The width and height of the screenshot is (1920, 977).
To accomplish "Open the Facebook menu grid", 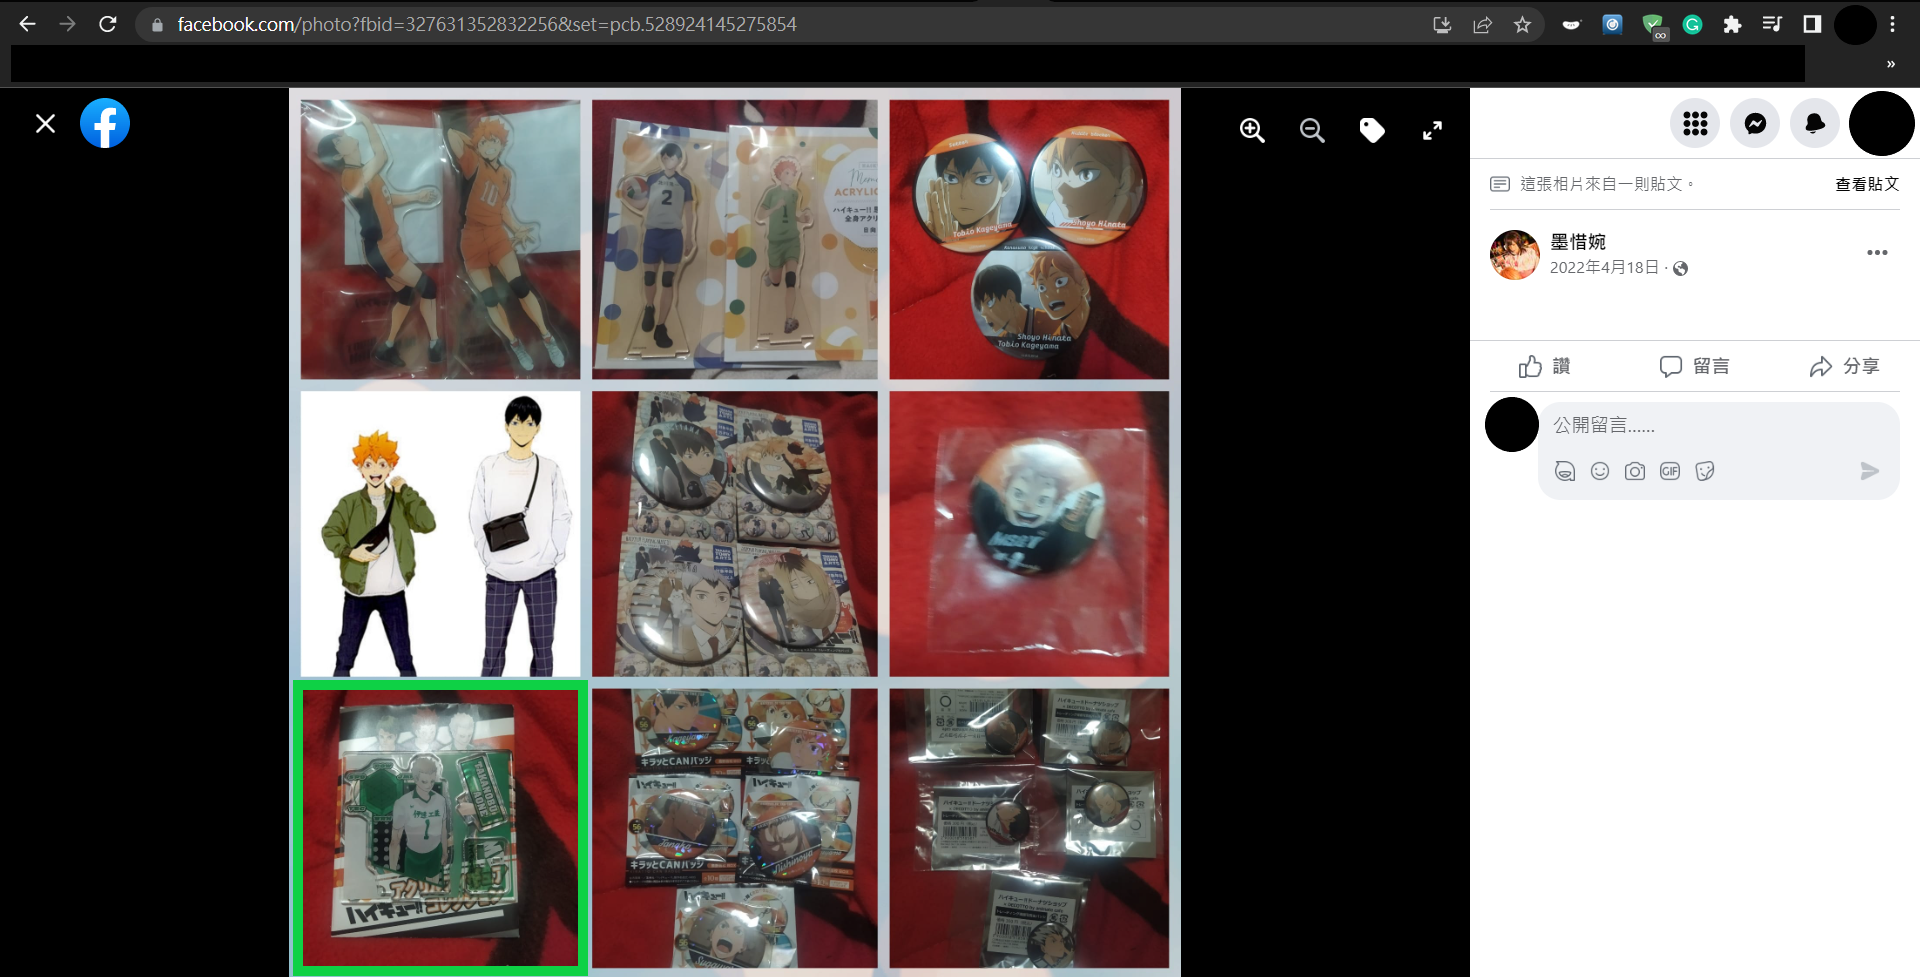I will pyautogui.click(x=1695, y=124).
